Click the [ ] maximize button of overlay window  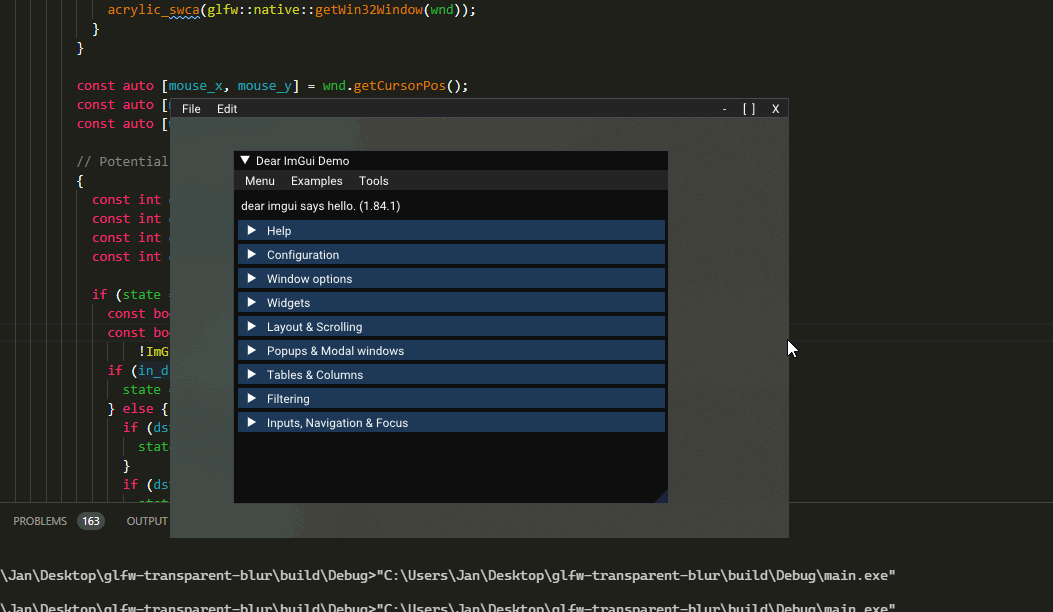[749, 109]
